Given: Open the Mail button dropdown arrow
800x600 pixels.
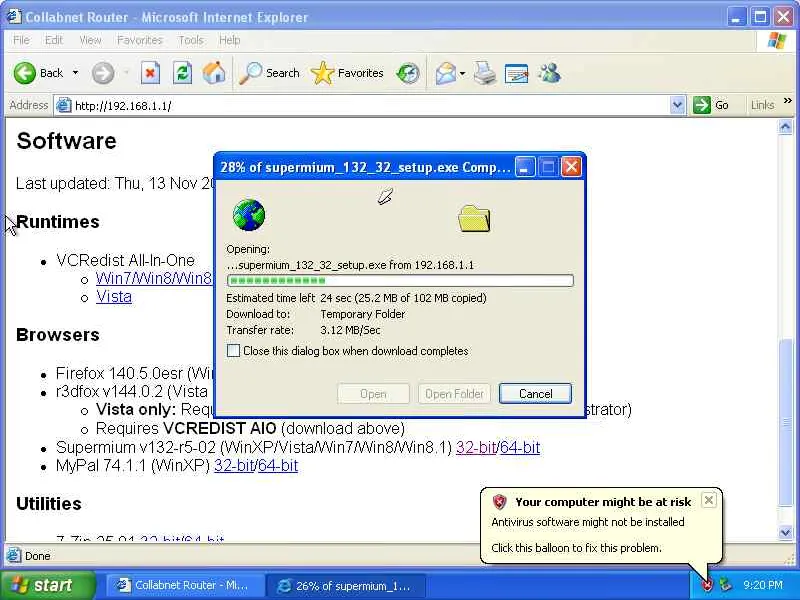Looking at the screenshot, I should coord(462,73).
